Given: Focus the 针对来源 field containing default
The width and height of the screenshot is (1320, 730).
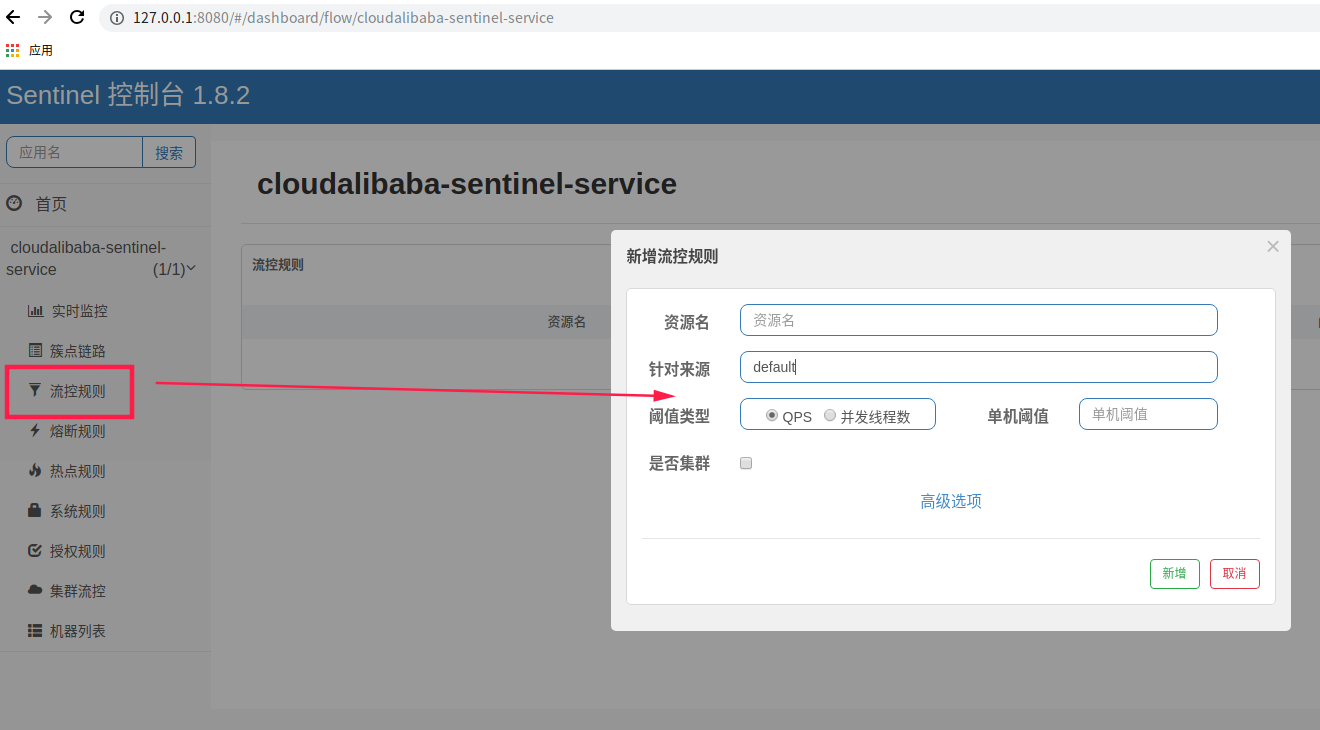Looking at the screenshot, I should tap(979, 367).
